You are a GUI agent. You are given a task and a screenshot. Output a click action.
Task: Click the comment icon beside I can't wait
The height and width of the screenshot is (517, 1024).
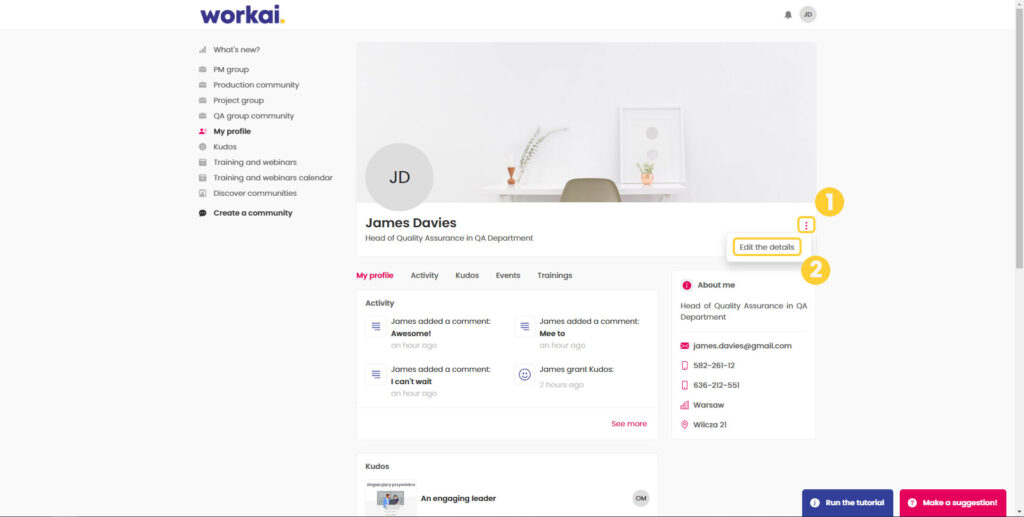376,374
